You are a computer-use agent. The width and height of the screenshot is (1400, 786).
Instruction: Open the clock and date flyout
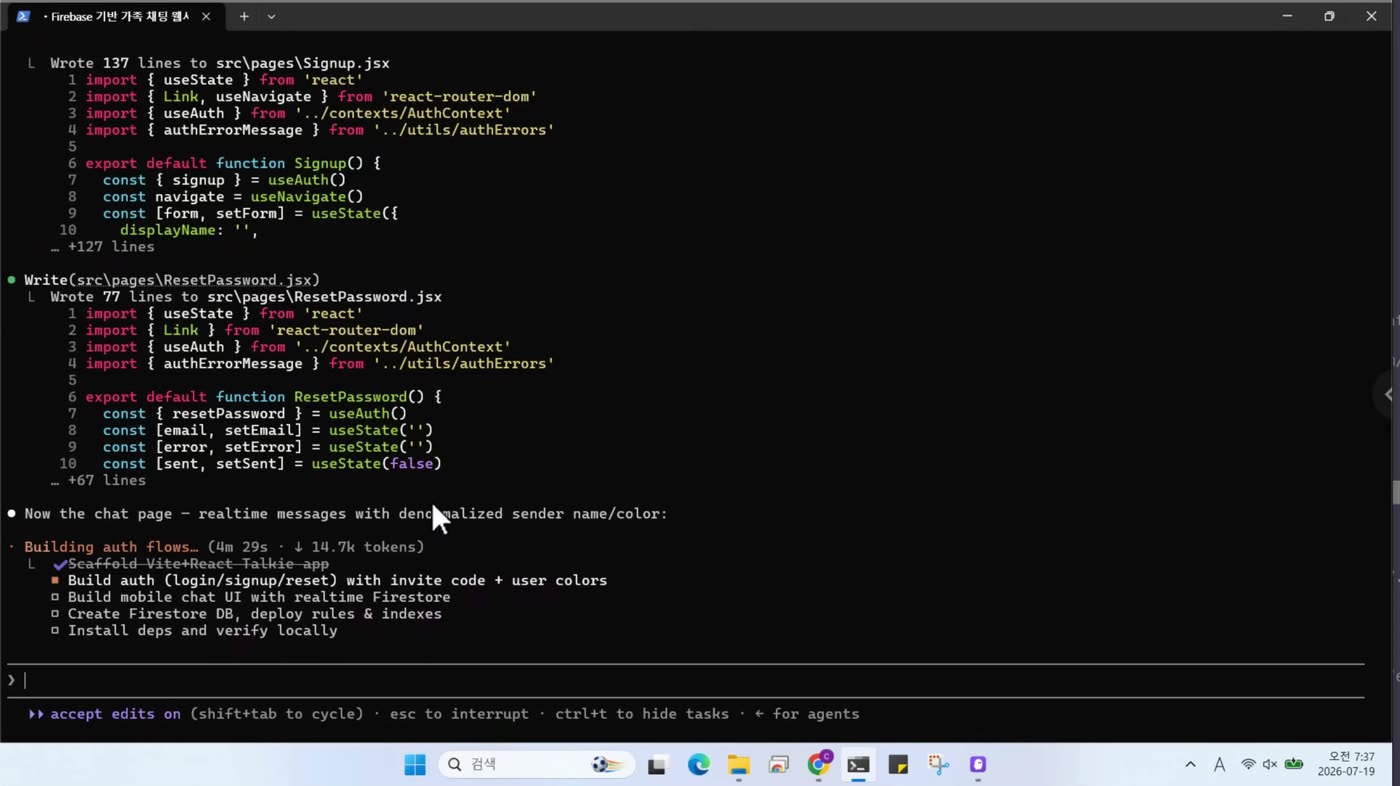click(x=1346, y=765)
